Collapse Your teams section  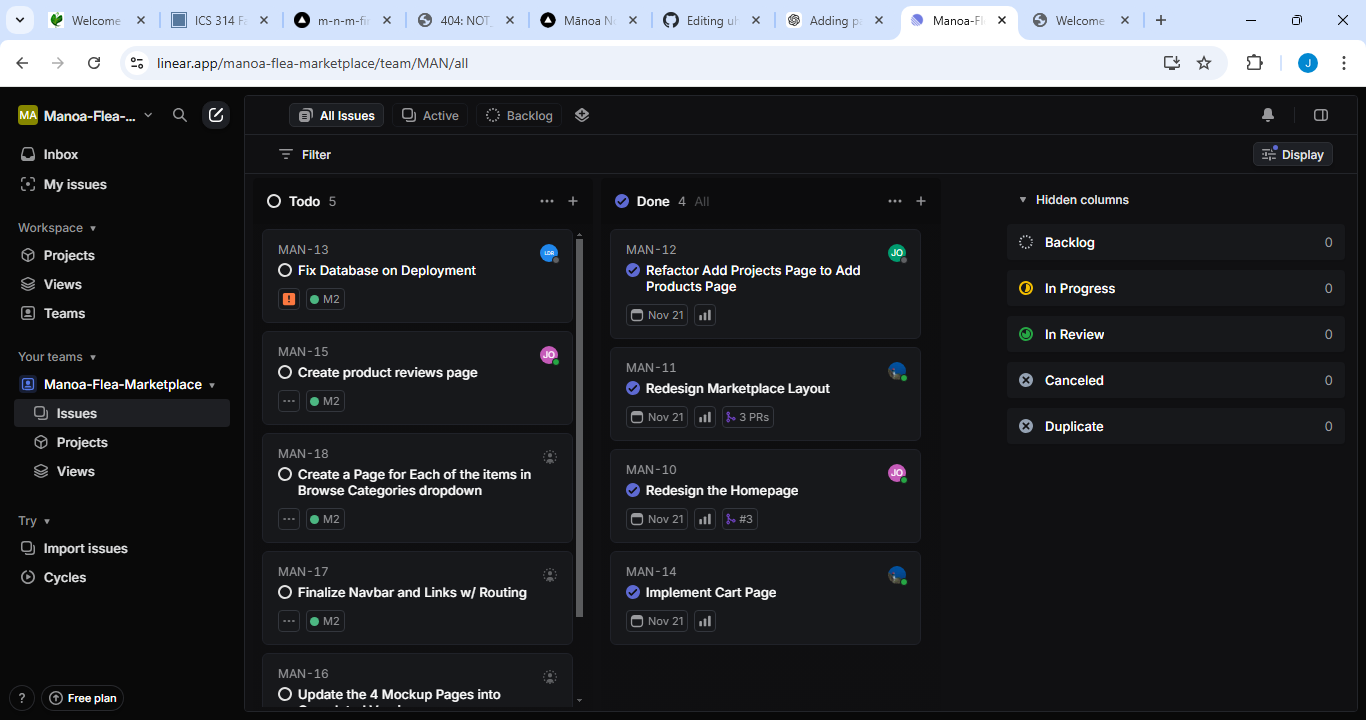click(57, 357)
